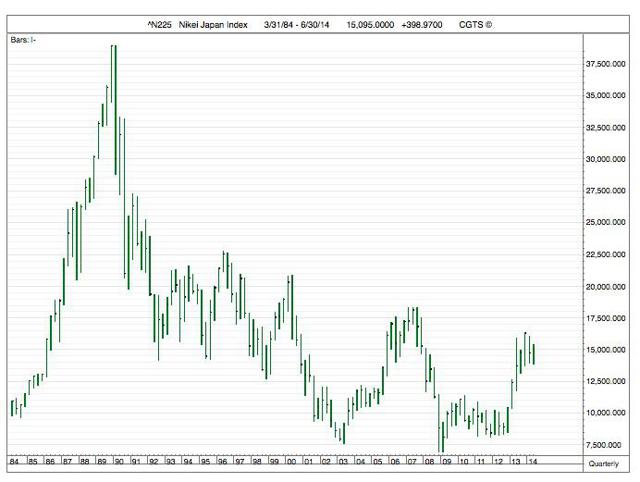Click the 13 year marker on time axis

(x=516, y=462)
